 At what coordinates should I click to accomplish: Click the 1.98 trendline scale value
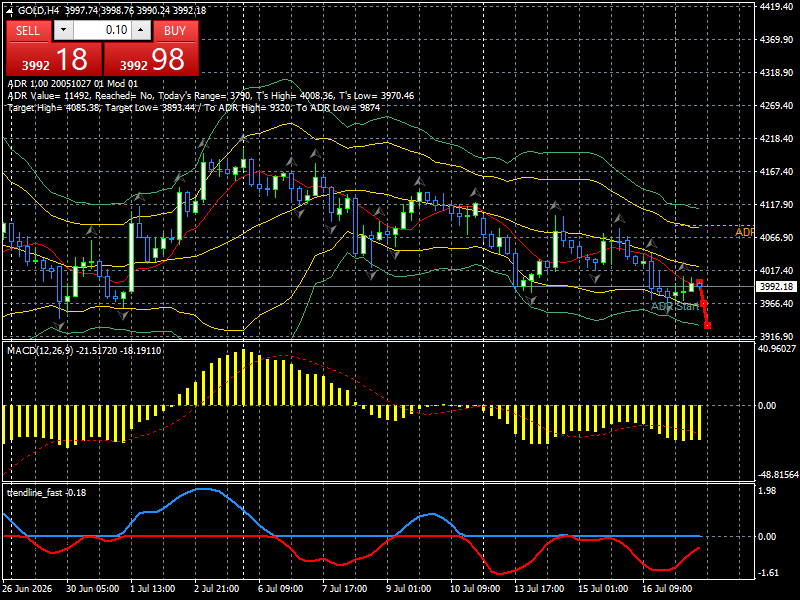pos(767,491)
